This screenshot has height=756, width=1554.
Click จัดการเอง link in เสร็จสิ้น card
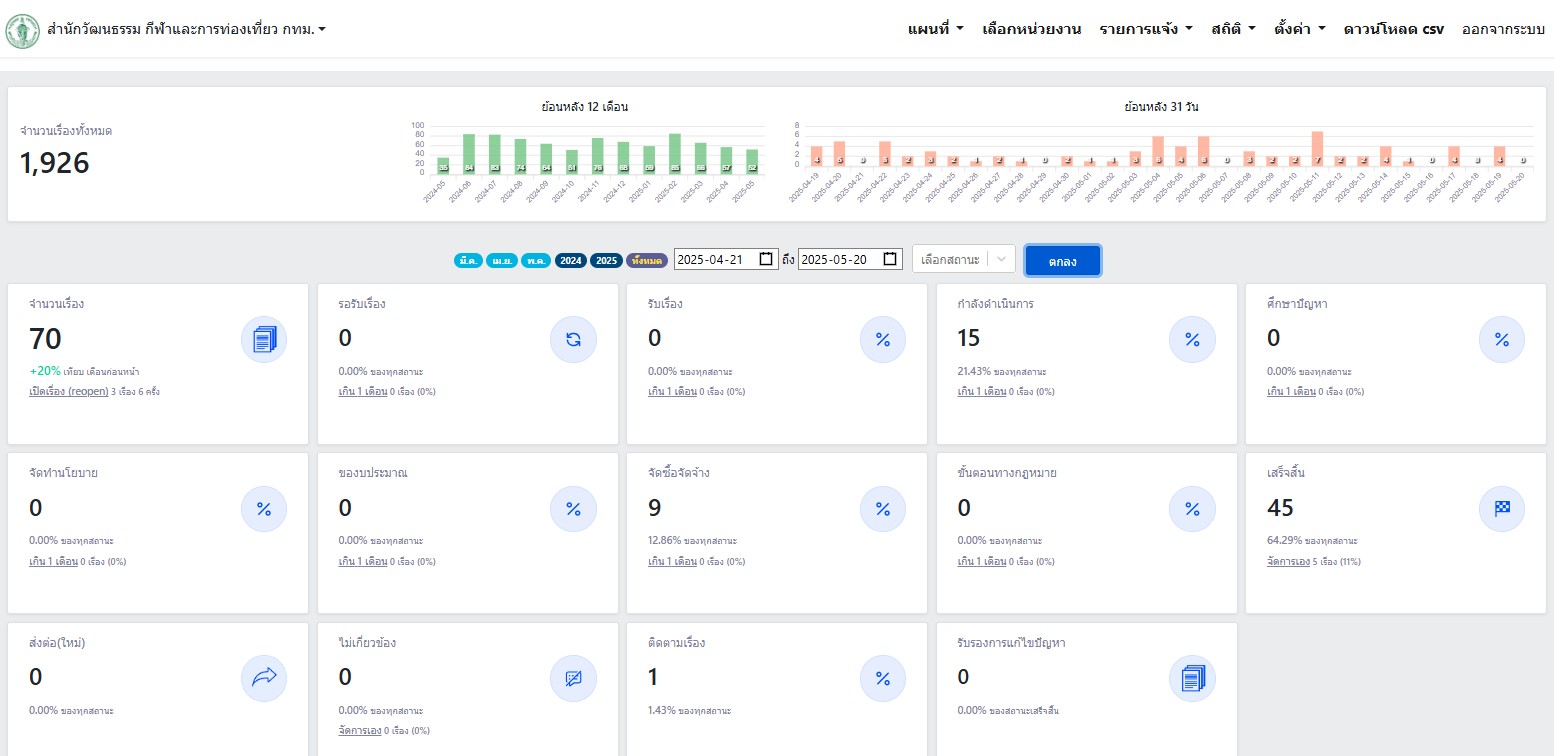[1288, 561]
